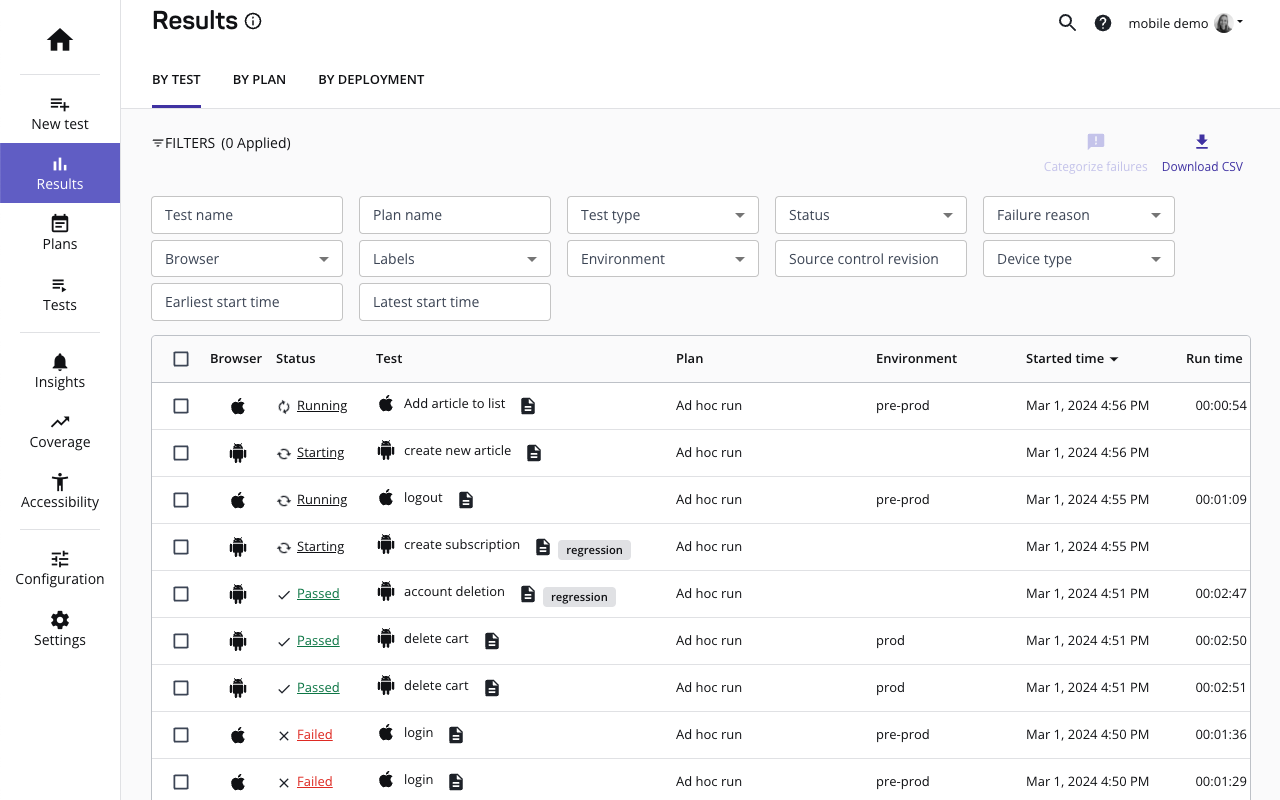Open Running status of Add article to list
Screen dimensions: 1280x800
322,406
